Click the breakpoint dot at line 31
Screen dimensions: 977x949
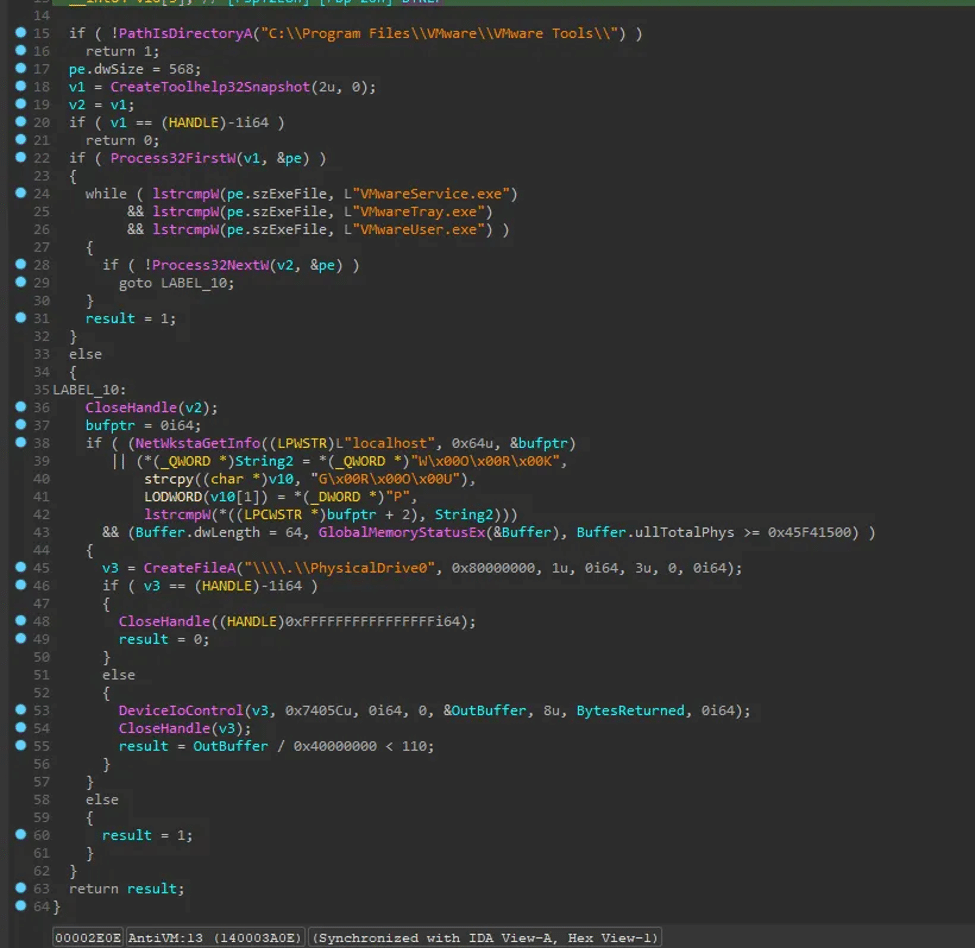(x=21, y=317)
